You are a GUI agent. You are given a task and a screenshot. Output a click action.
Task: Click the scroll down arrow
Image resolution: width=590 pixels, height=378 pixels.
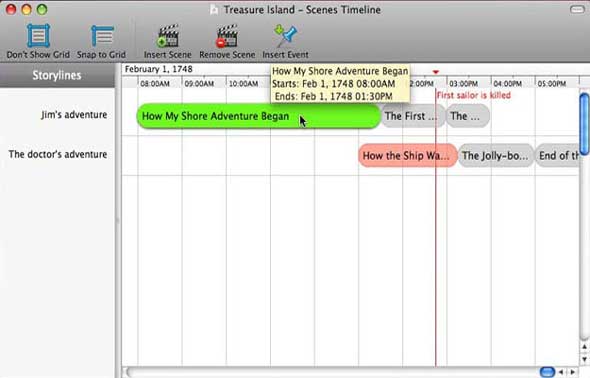click(584, 359)
